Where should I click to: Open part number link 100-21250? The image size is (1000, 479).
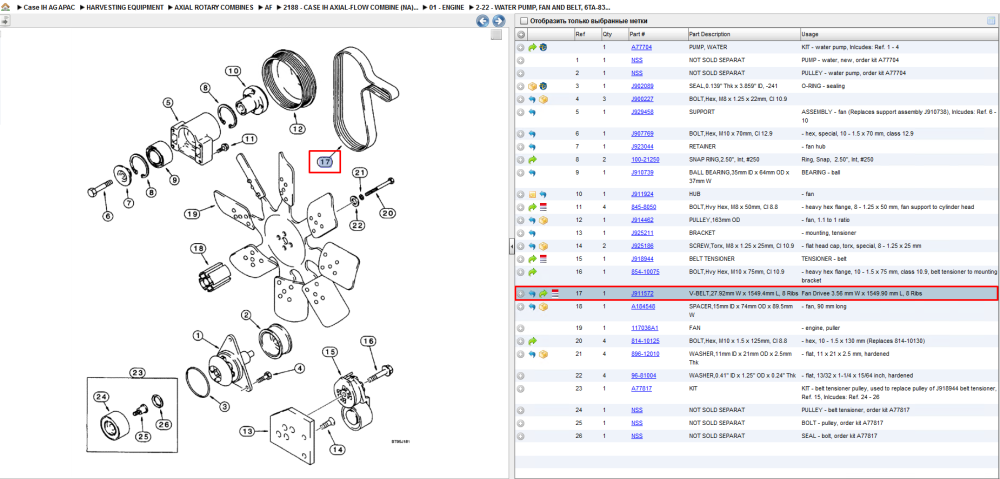tap(645, 159)
